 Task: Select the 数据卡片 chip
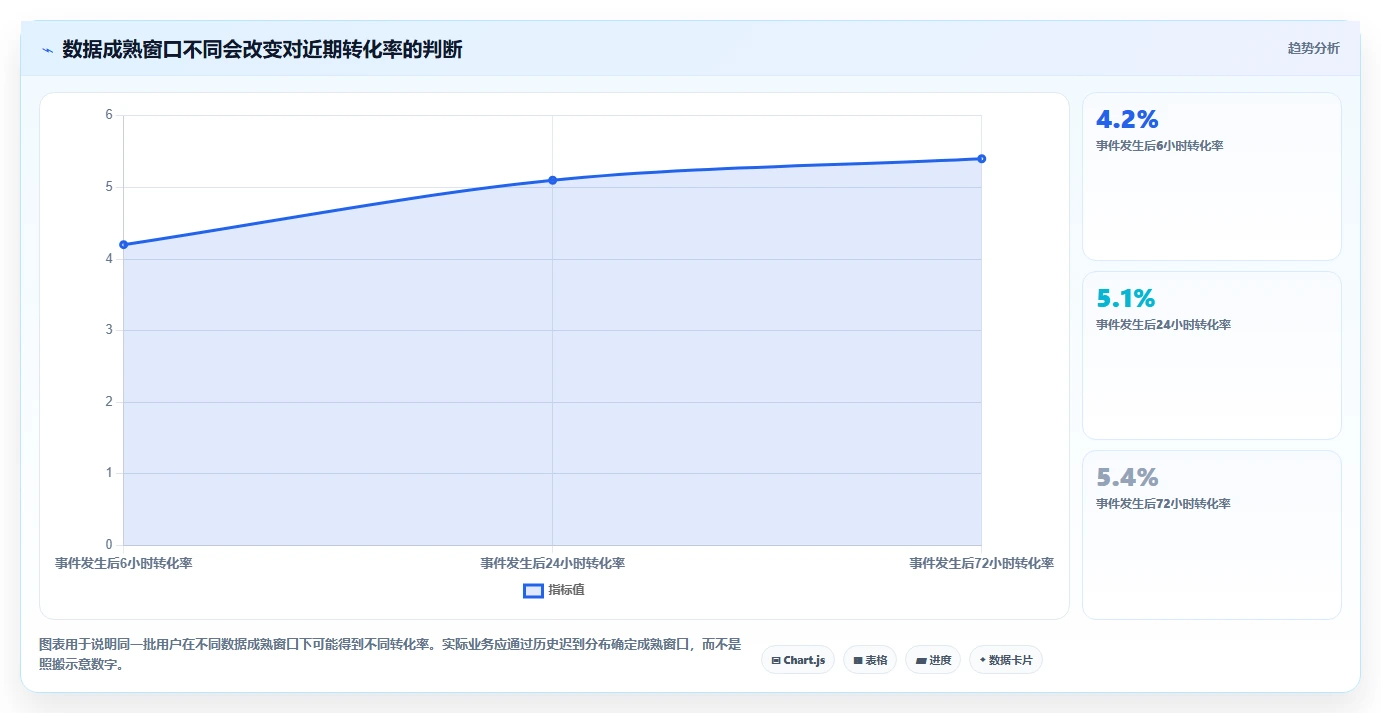coord(1006,660)
